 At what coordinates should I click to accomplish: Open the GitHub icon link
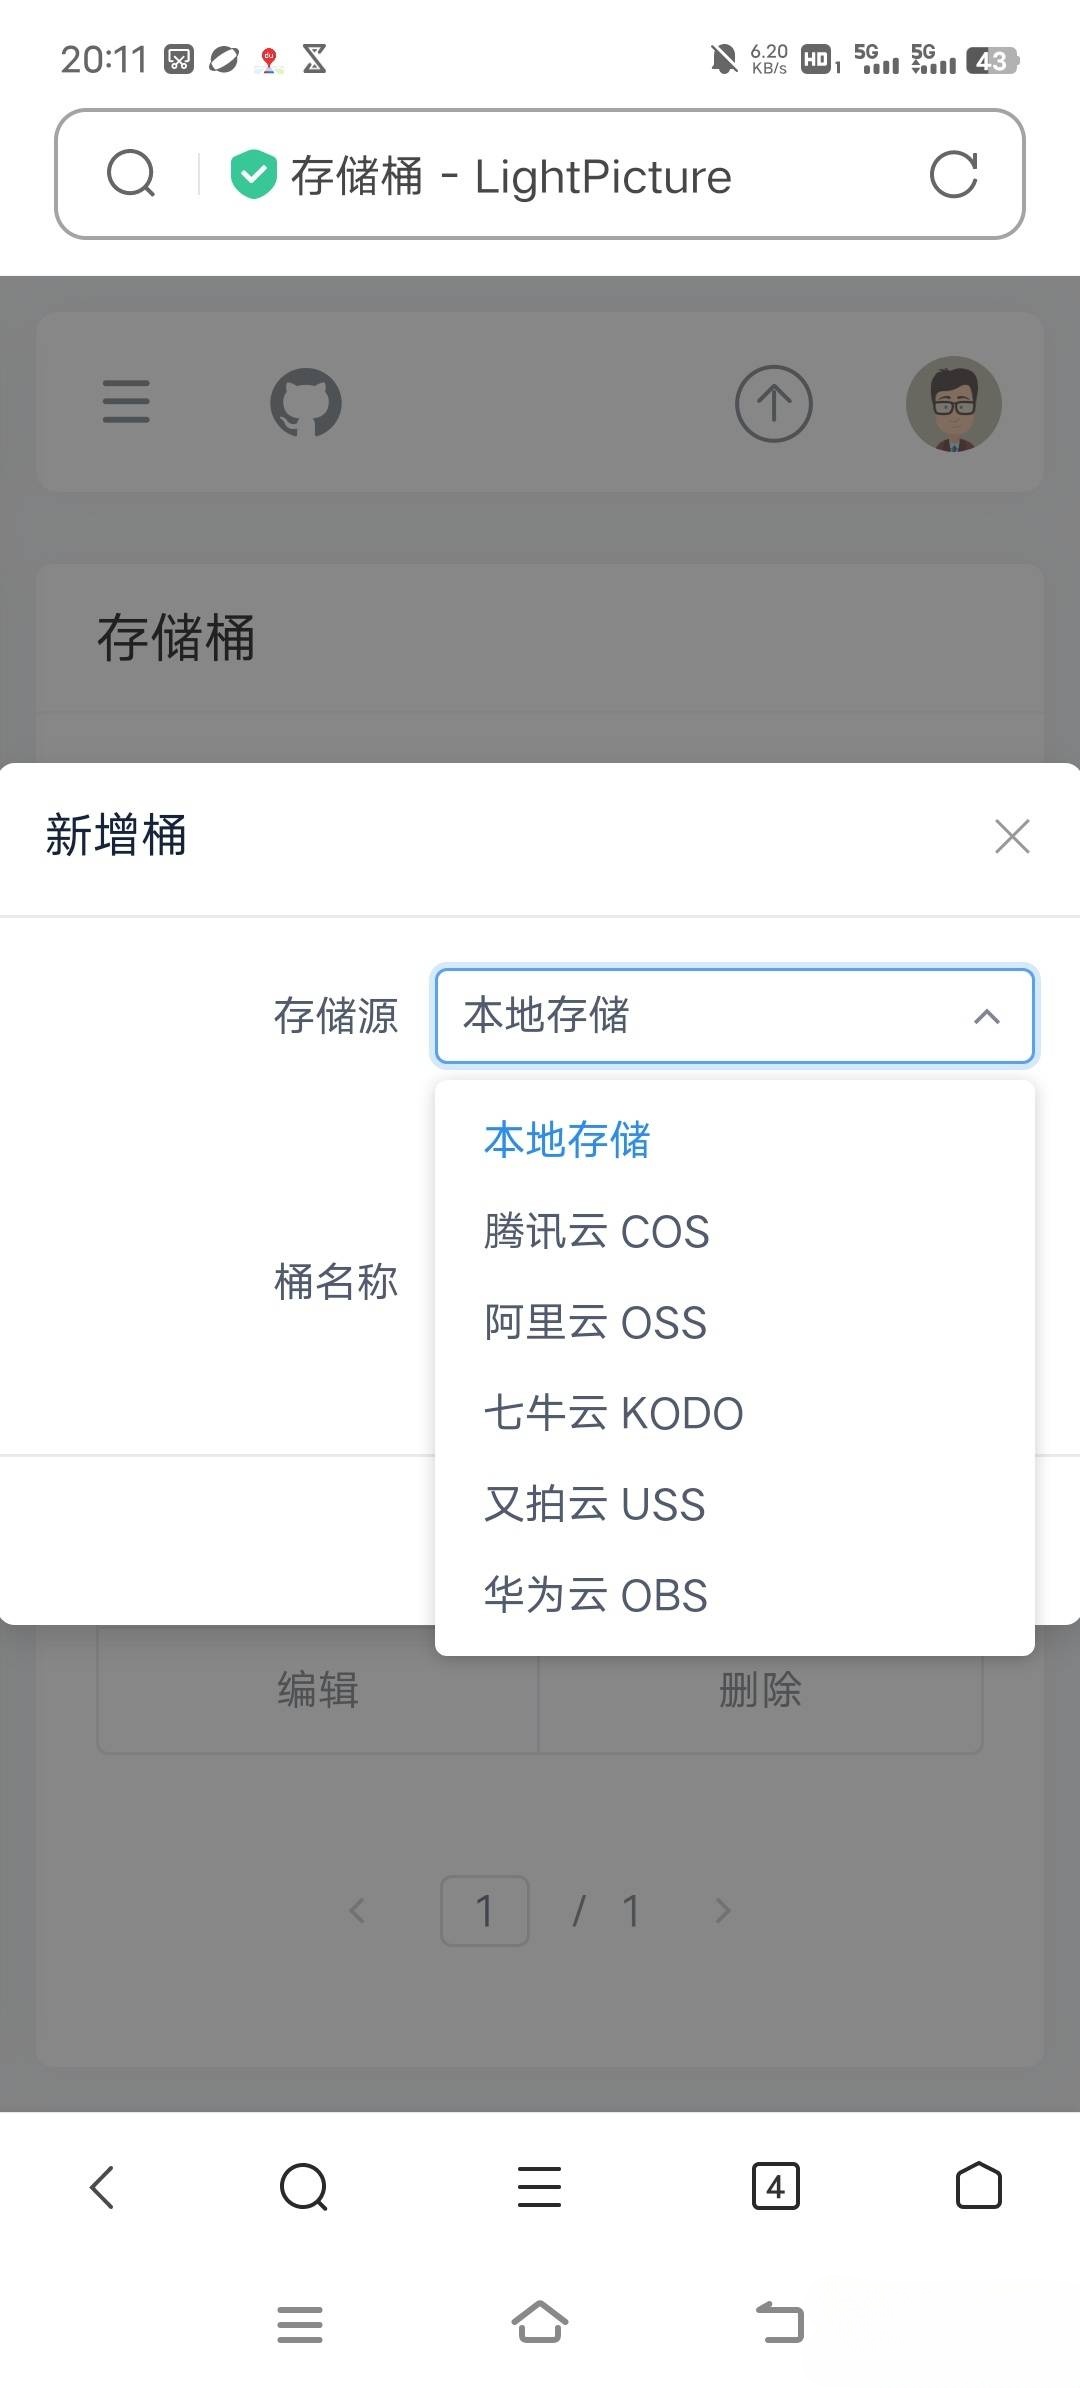point(306,403)
